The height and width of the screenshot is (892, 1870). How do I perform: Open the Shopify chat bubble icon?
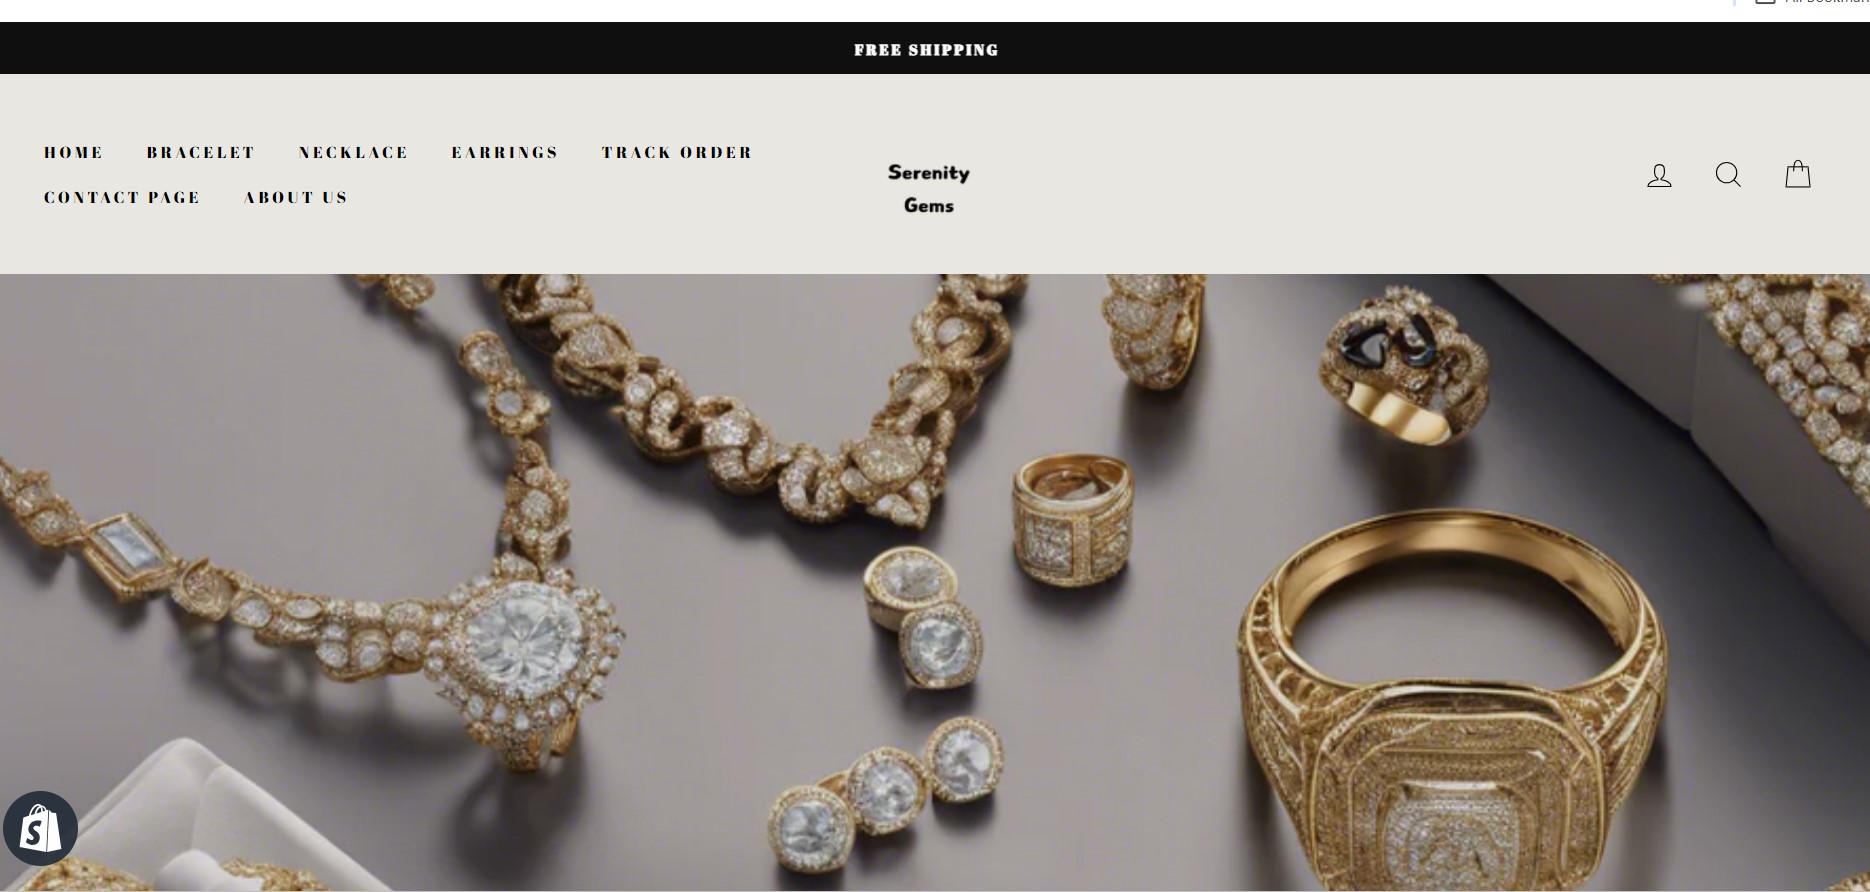[x=40, y=829]
